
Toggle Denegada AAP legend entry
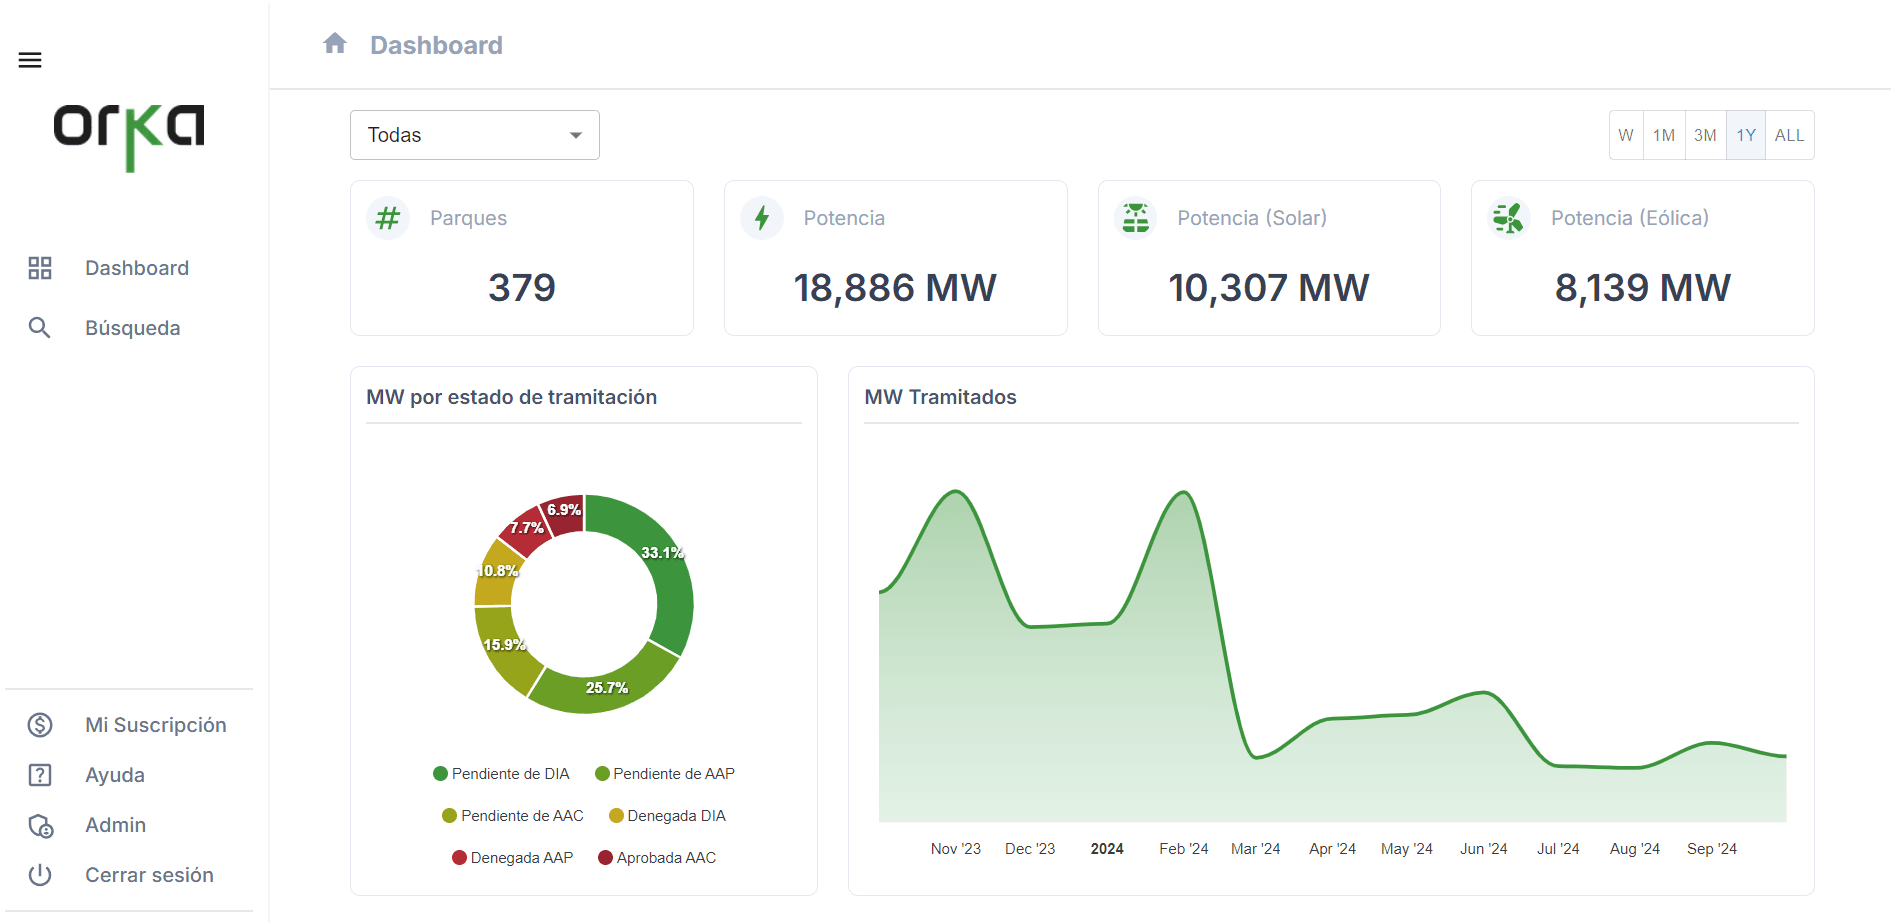(x=513, y=858)
